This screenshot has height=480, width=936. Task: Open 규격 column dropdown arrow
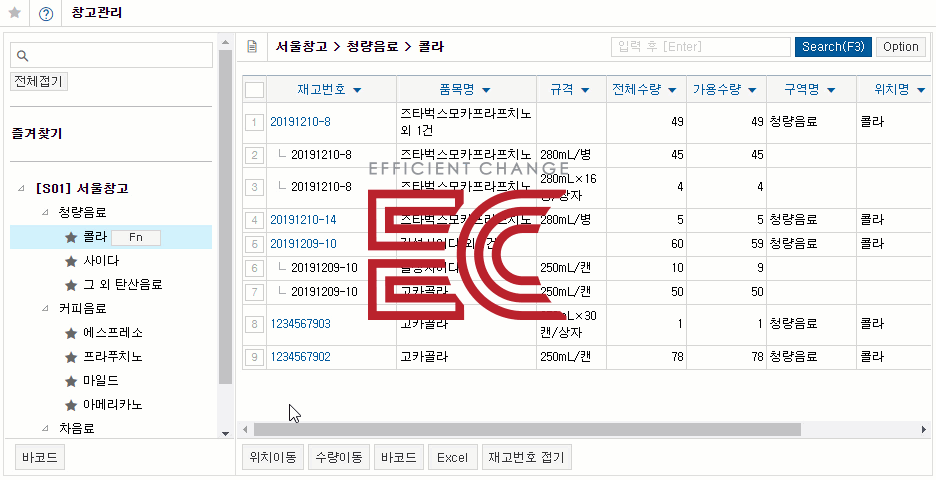585,90
